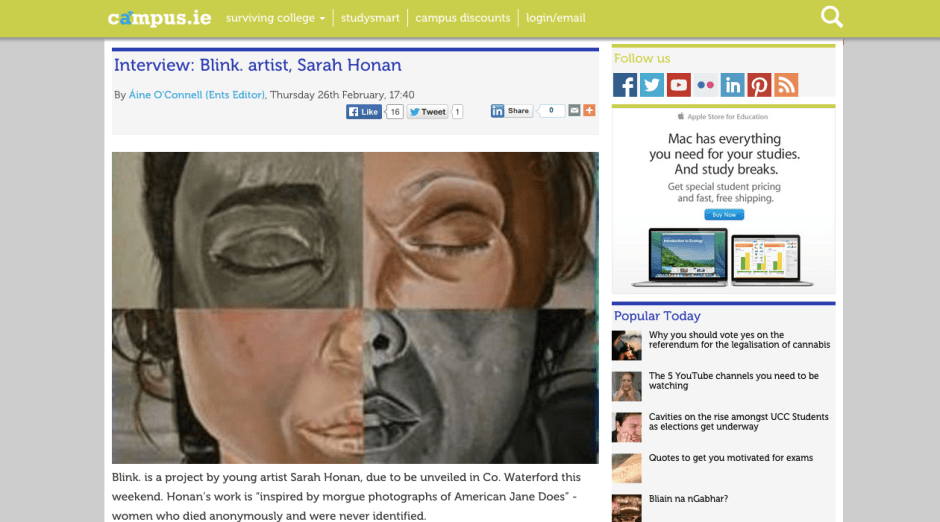Open the Twitter follow icon

(652, 85)
